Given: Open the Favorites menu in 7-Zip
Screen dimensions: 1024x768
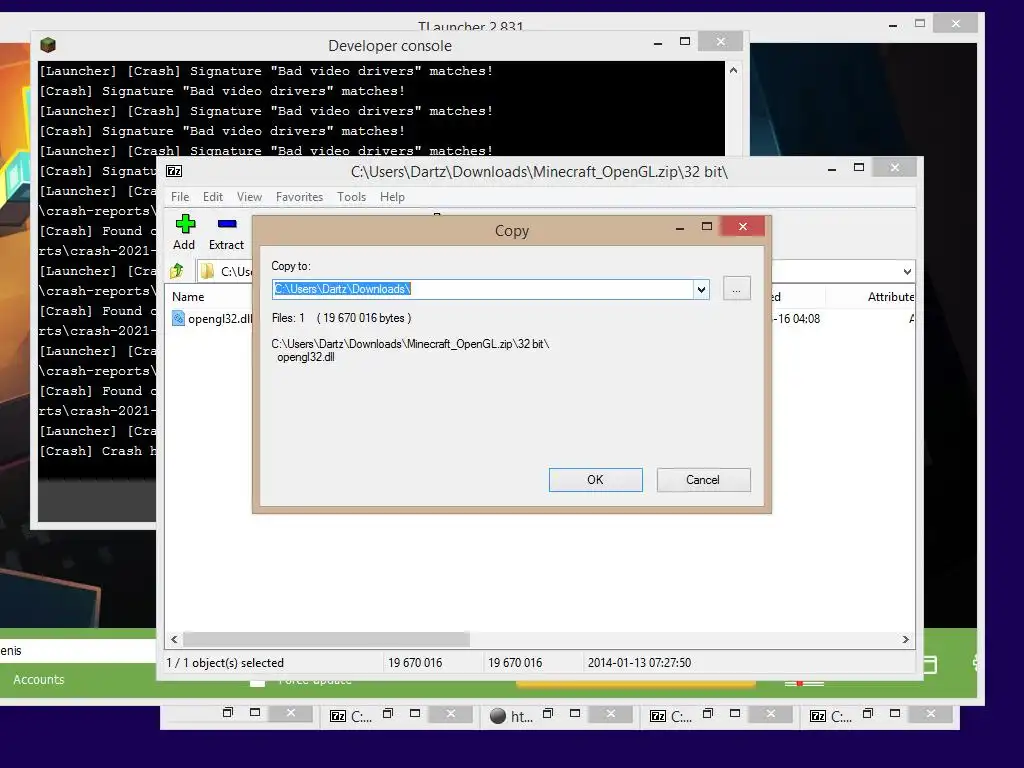Looking at the screenshot, I should (x=299, y=197).
